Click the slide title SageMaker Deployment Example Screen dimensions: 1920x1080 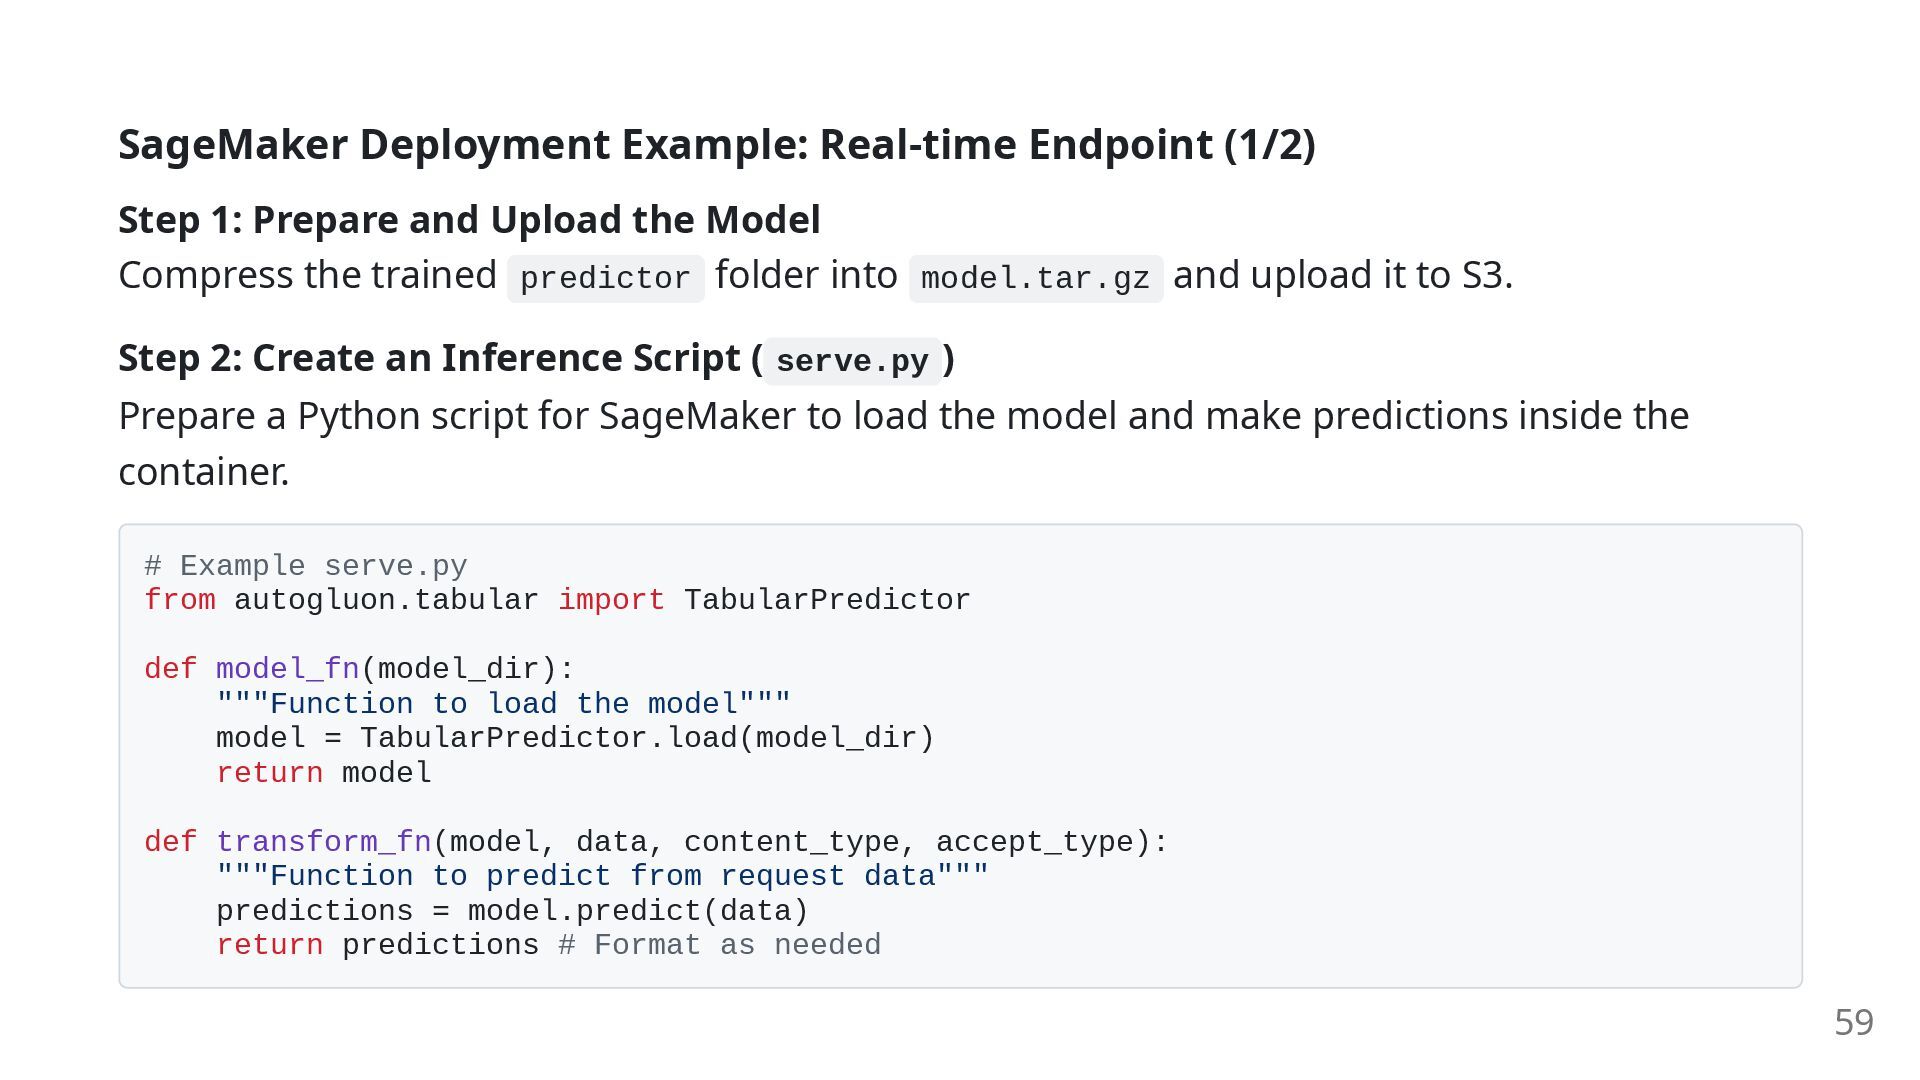pyautogui.click(x=716, y=145)
